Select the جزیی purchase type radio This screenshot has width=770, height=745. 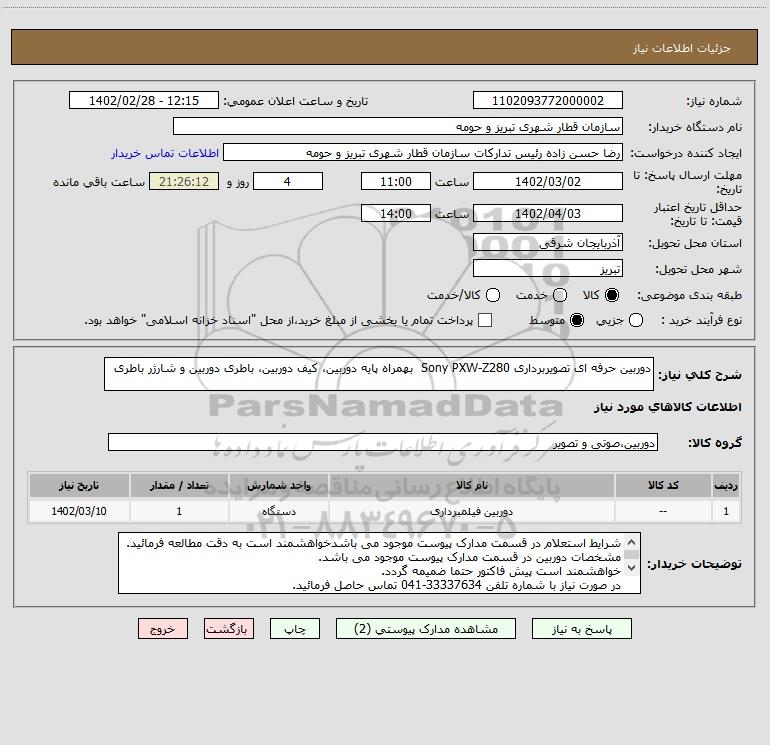coord(635,321)
